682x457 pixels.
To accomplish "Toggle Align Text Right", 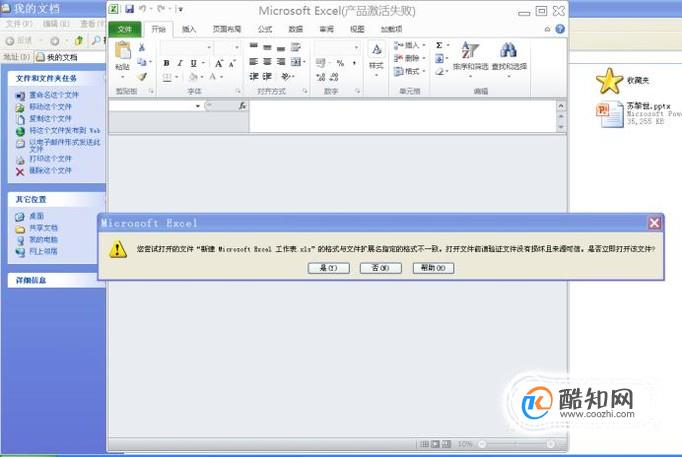I will [x=281, y=62].
